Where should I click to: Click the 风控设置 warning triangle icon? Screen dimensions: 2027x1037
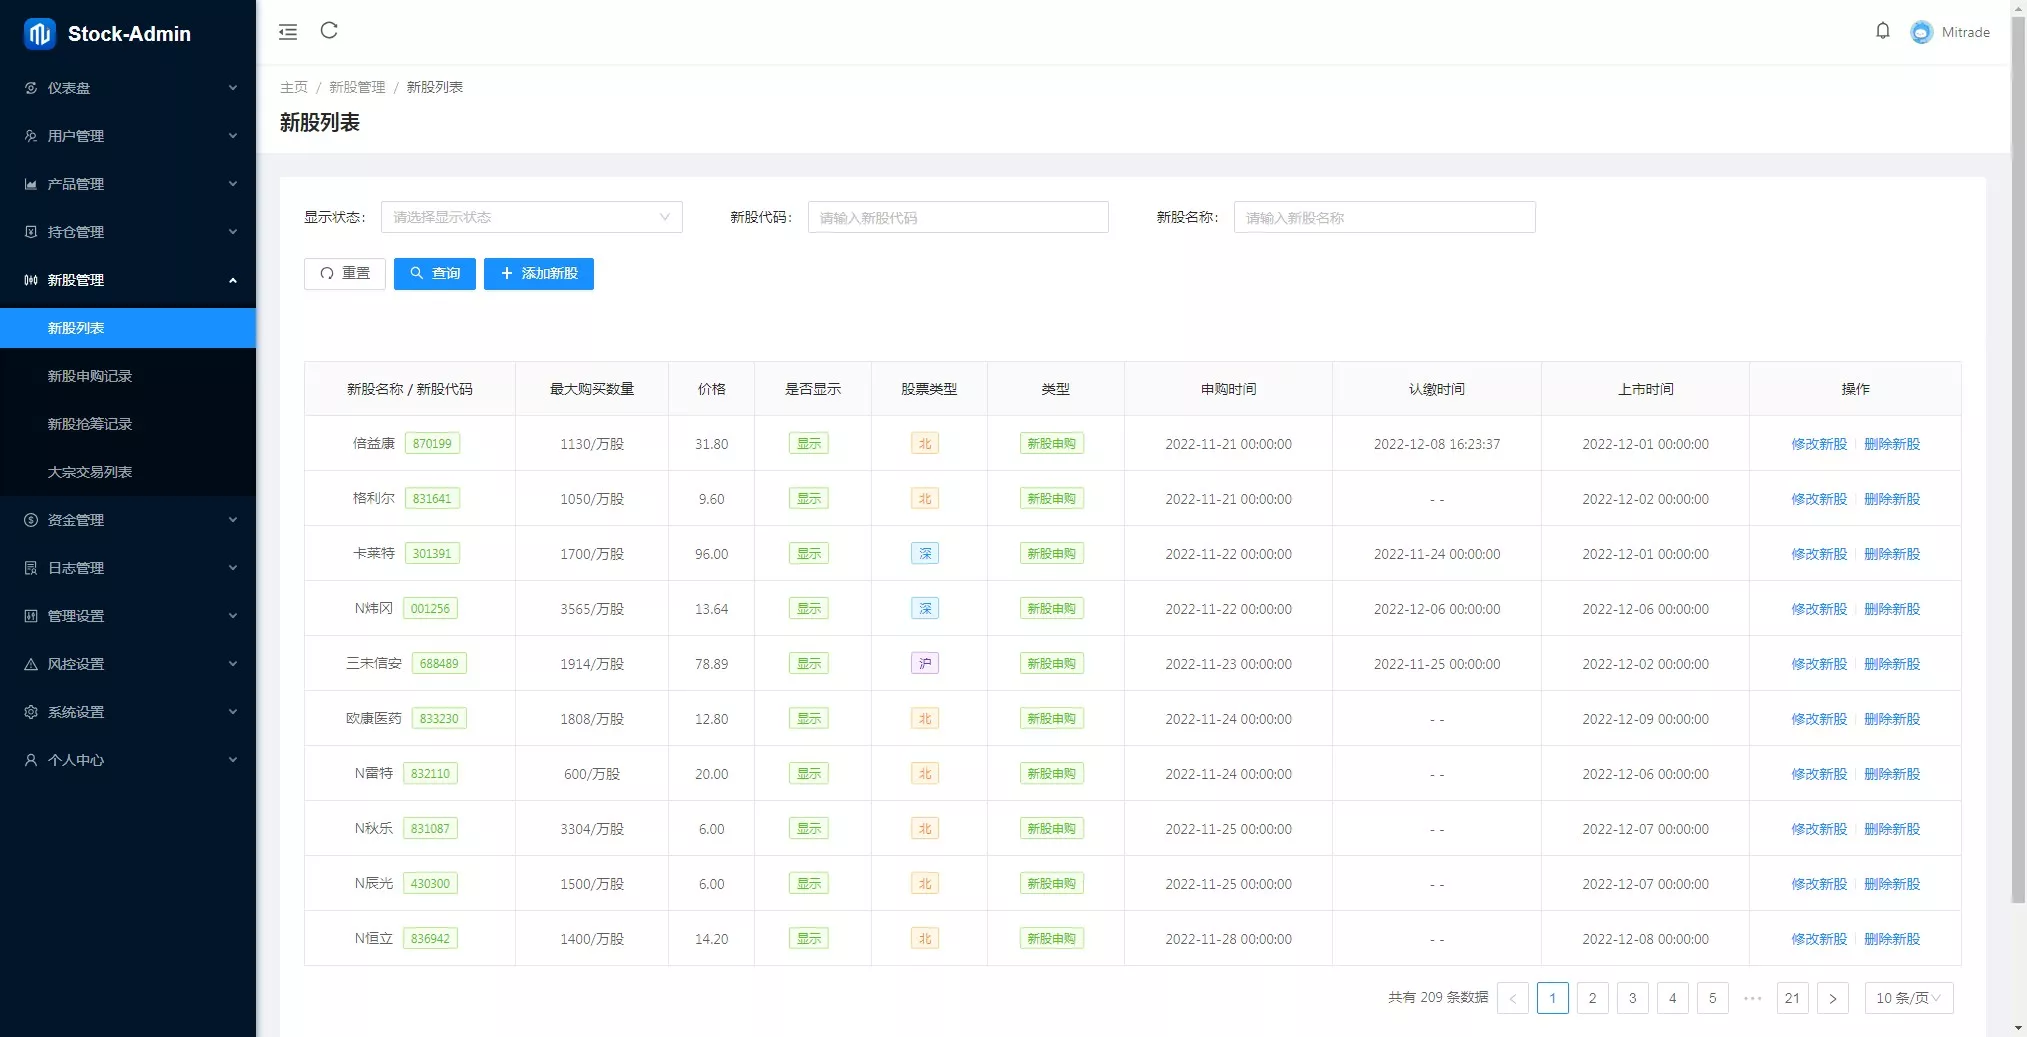(x=31, y=664)
